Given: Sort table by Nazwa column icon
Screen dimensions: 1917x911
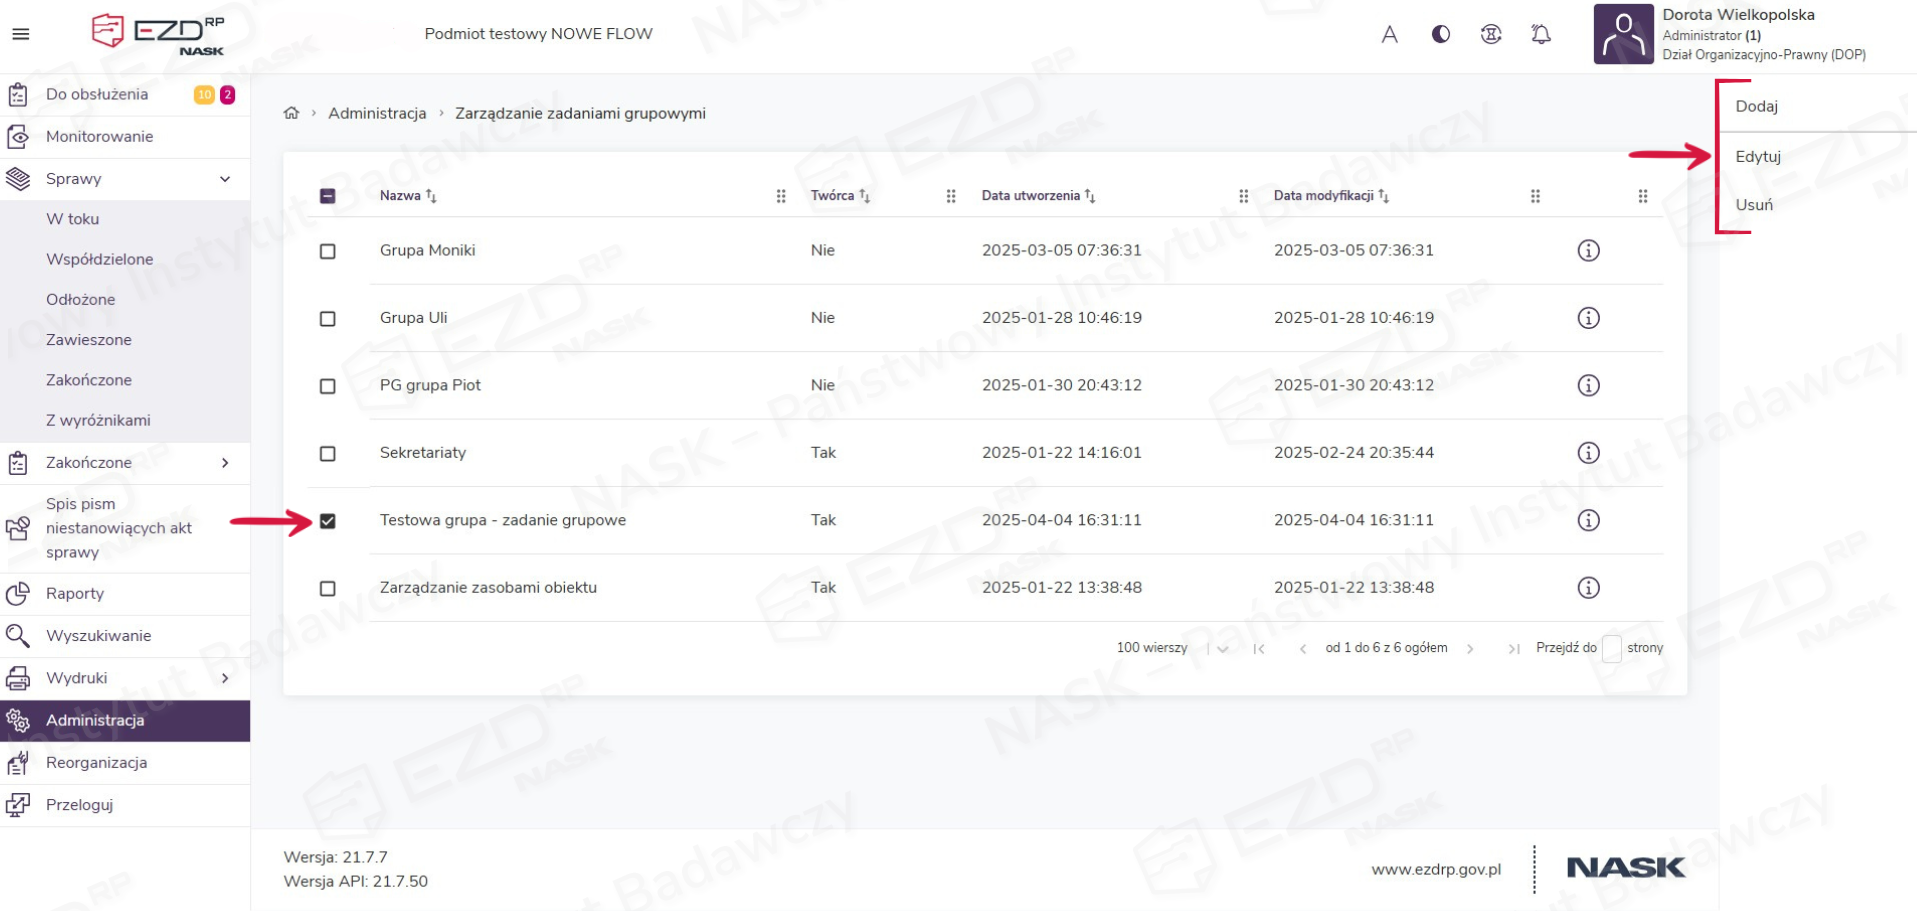Looking at the screenshot, I should 431,196.
